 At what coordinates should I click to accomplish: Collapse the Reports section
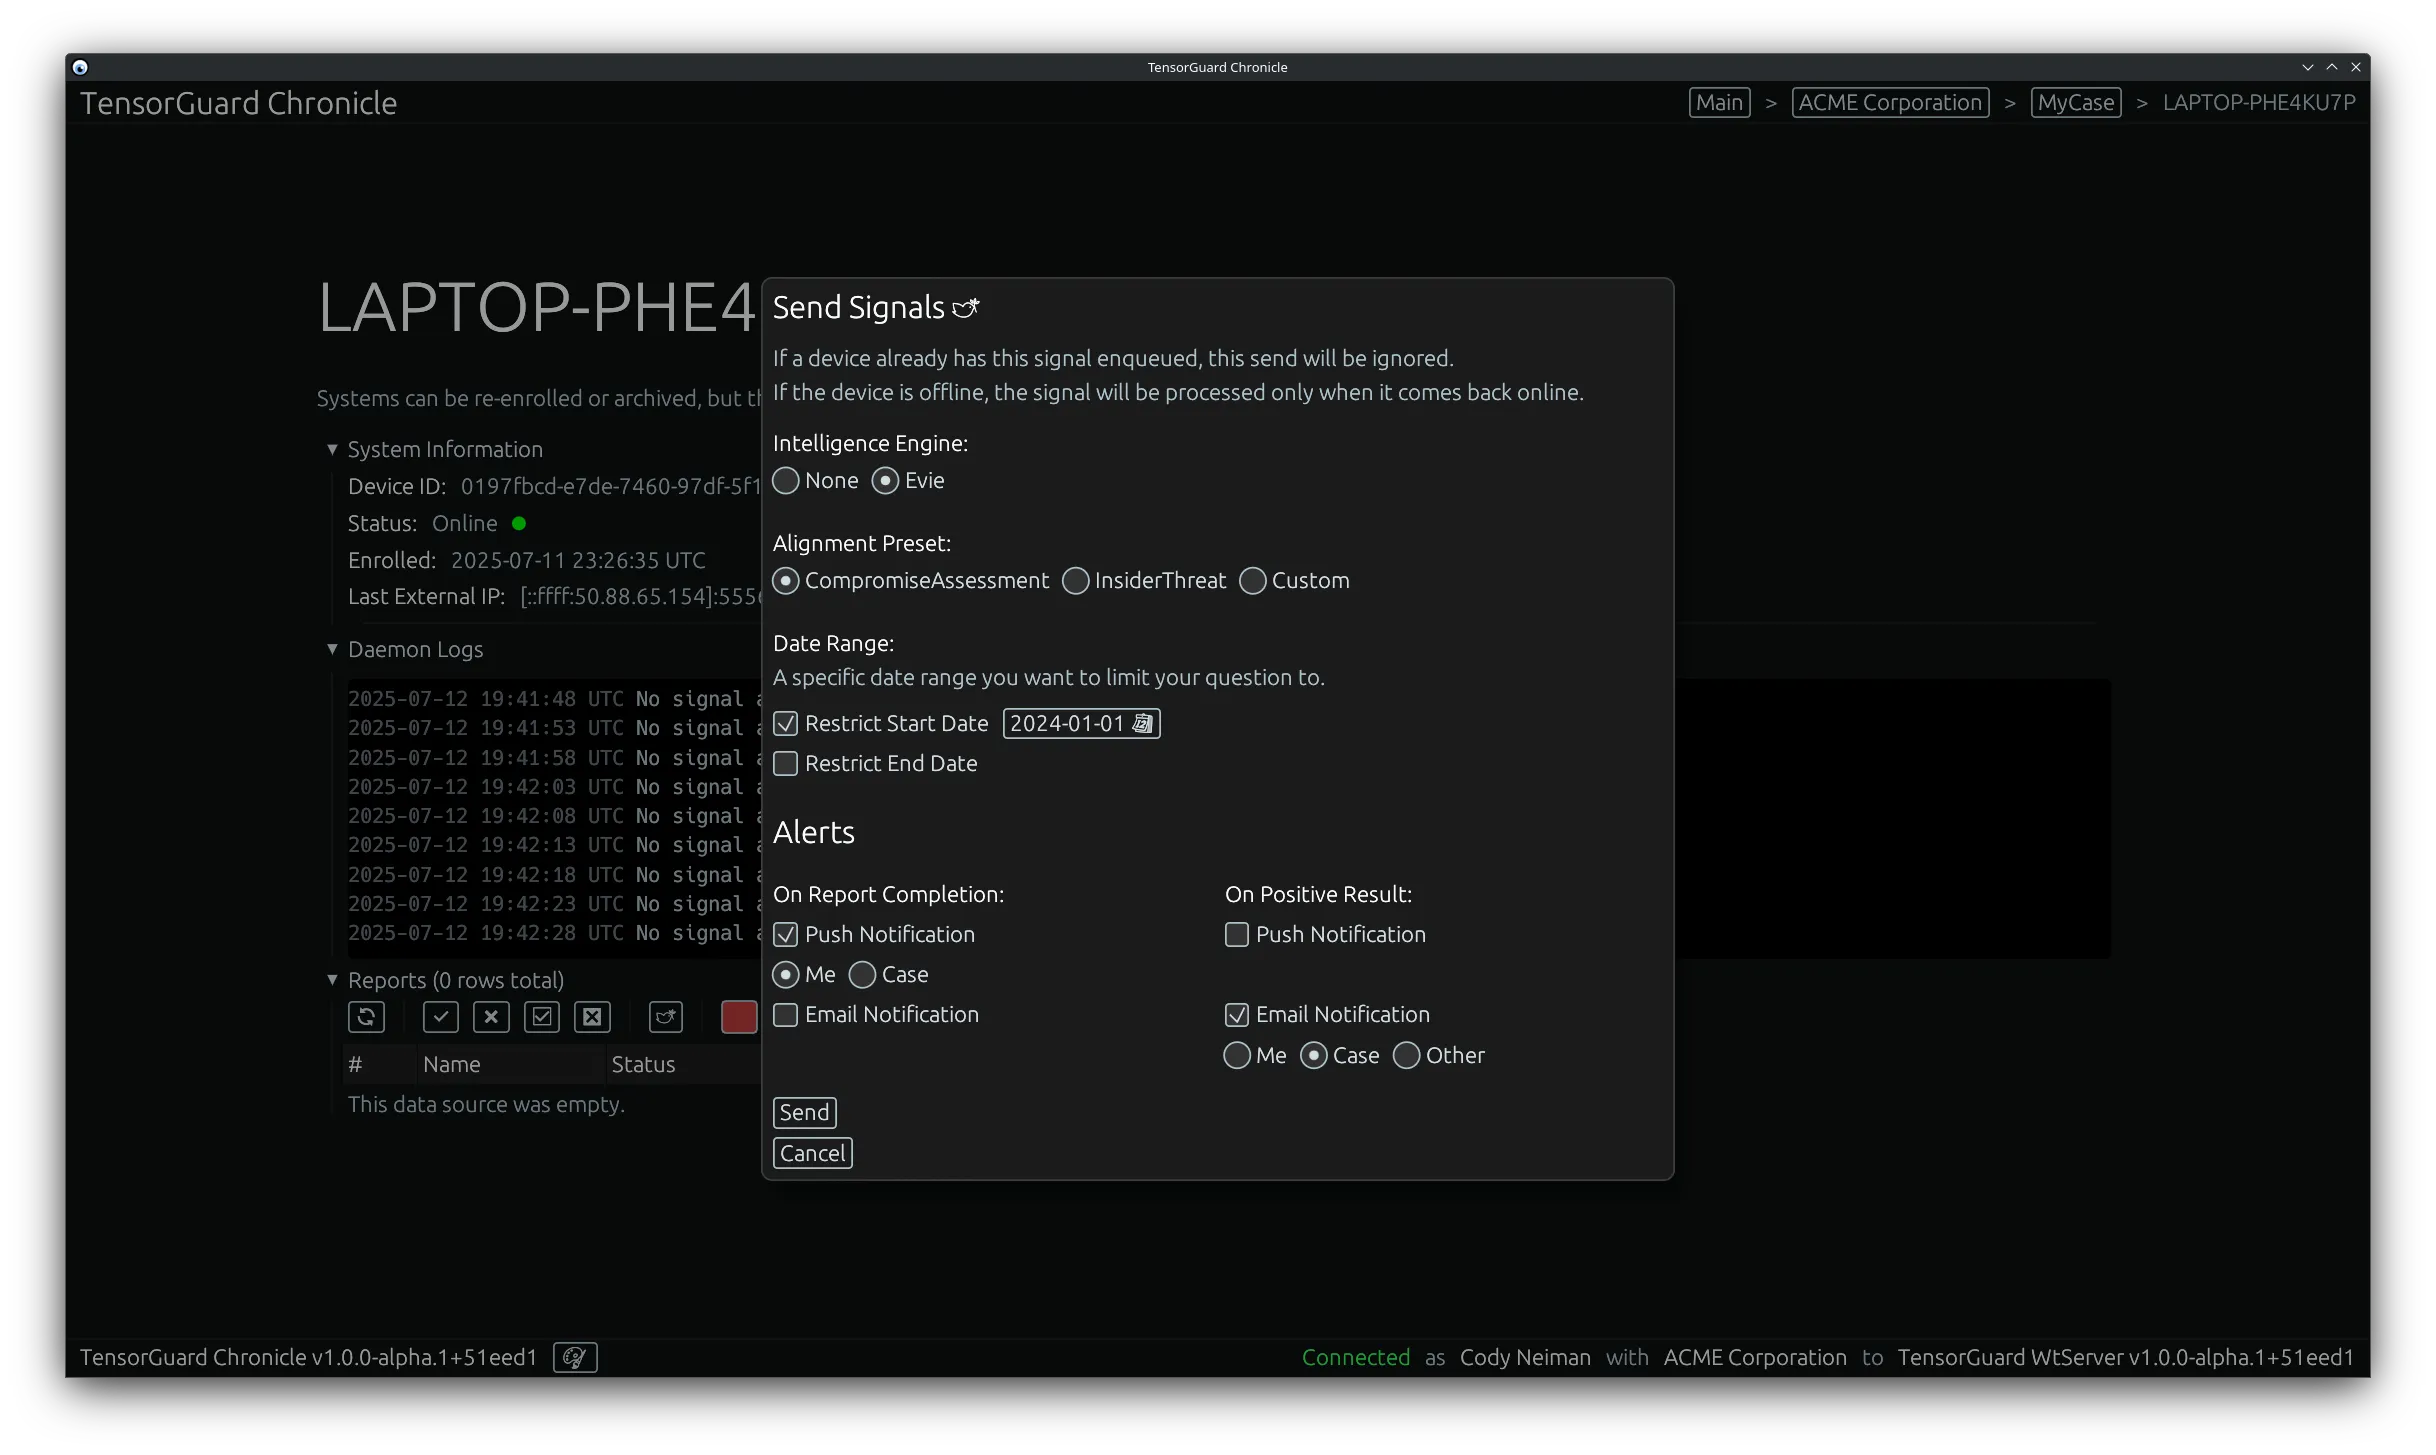(332, 981)
